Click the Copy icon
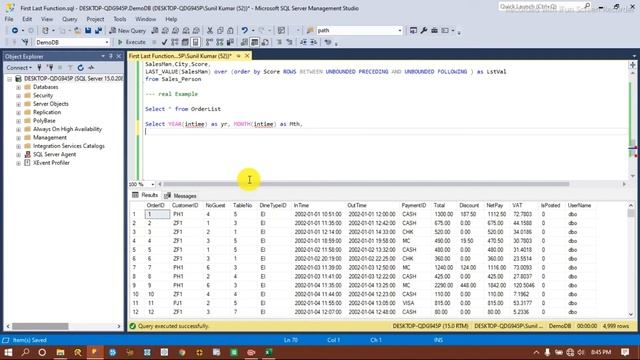 pos(220,31)
